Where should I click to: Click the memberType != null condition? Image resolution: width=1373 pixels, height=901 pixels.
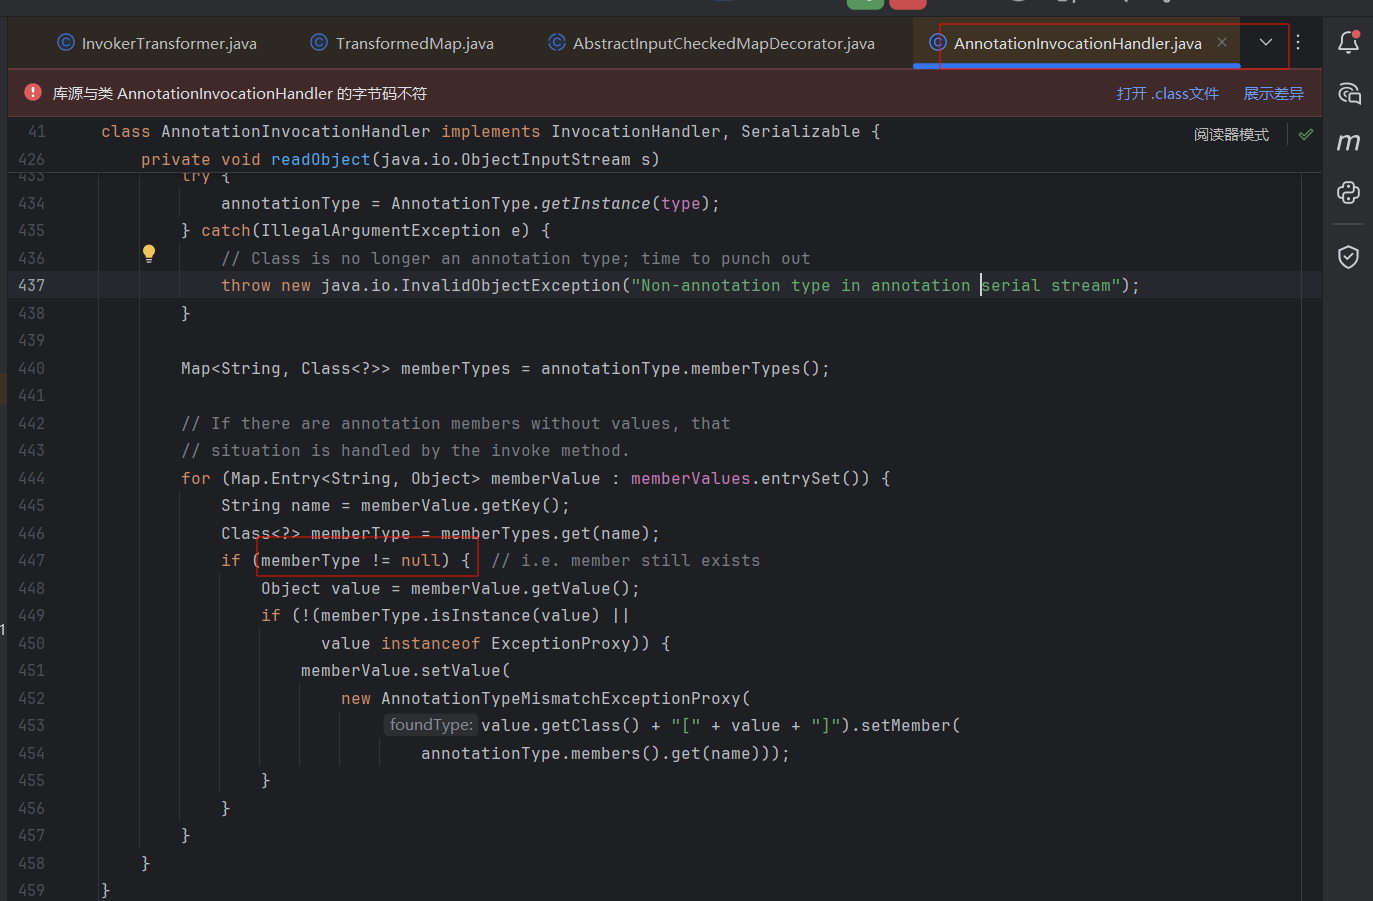pos(350,560)
